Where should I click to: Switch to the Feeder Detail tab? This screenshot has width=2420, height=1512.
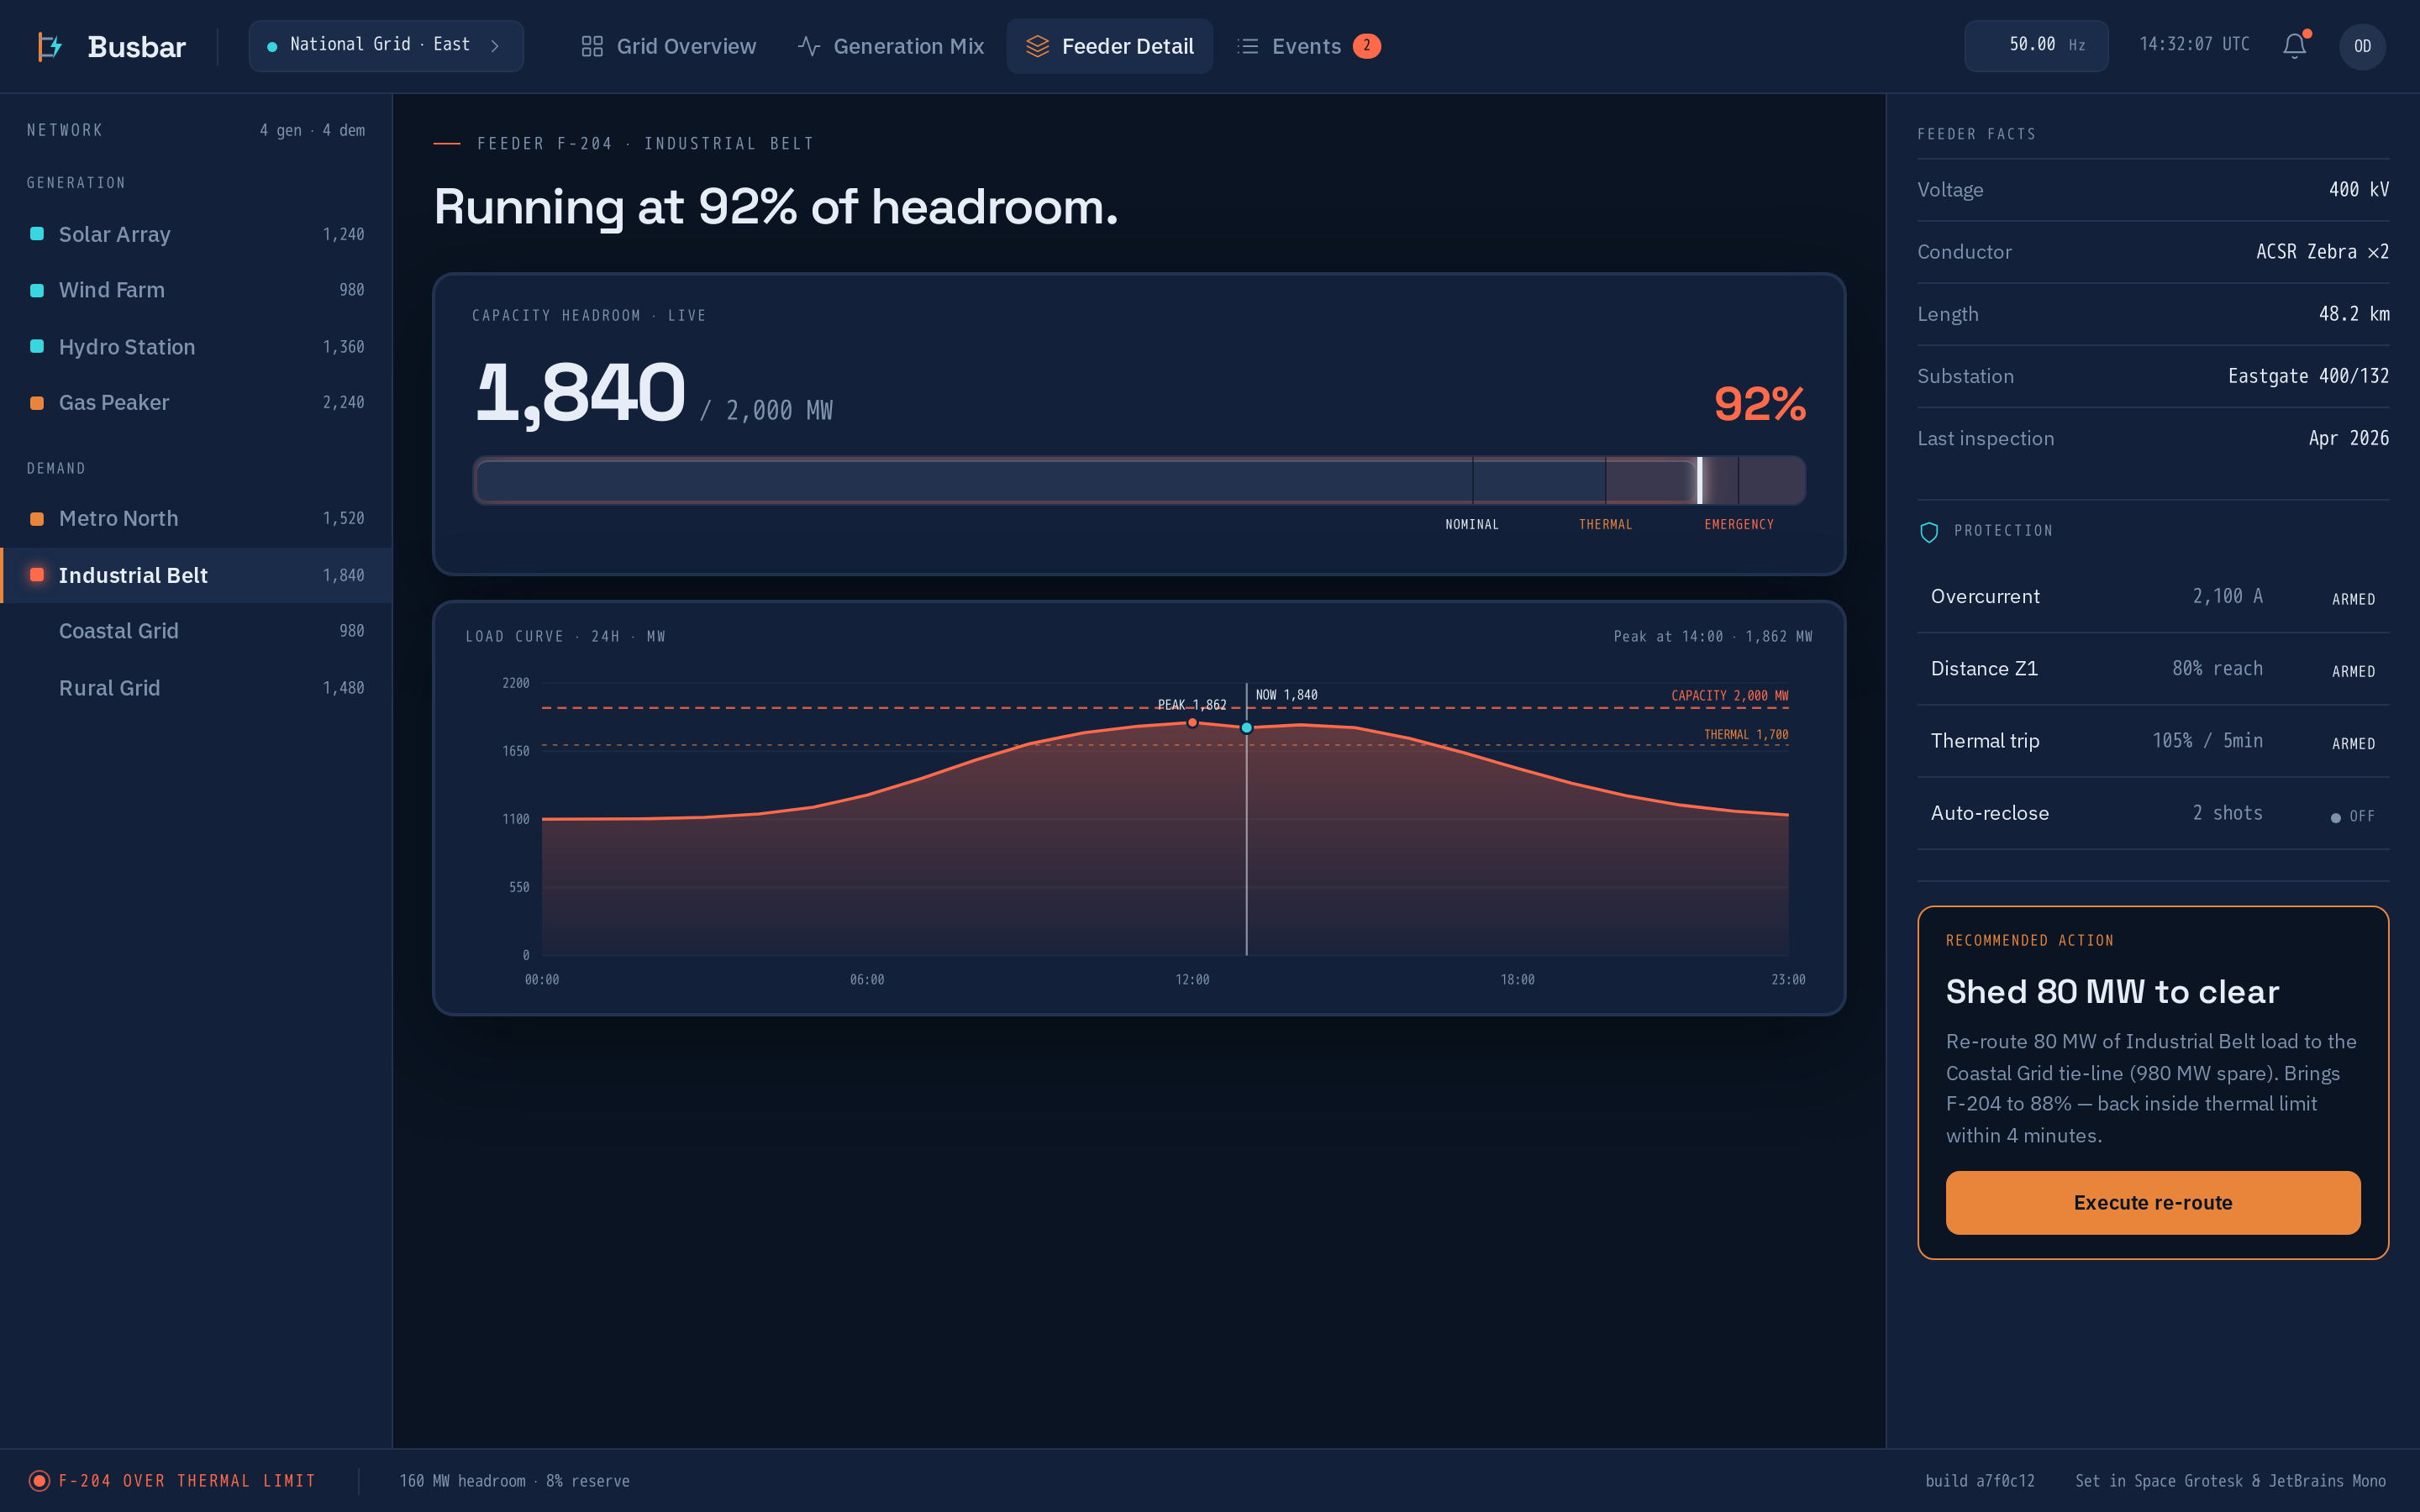pos(1109,46)
